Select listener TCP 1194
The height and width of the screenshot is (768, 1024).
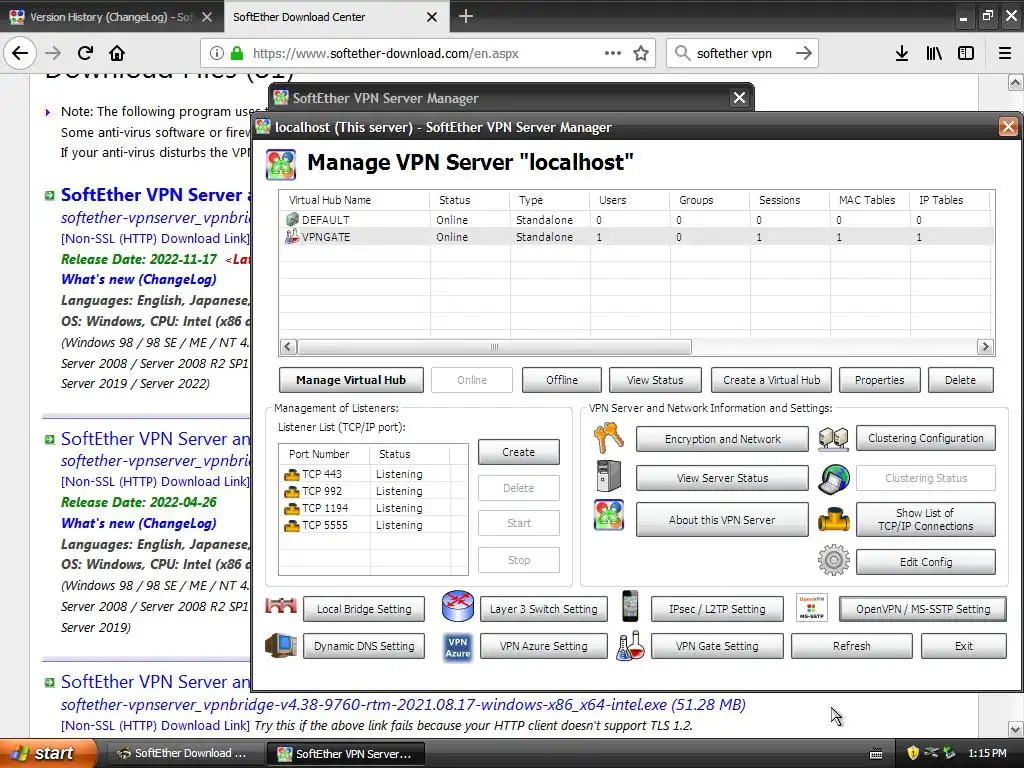(374, 508)
